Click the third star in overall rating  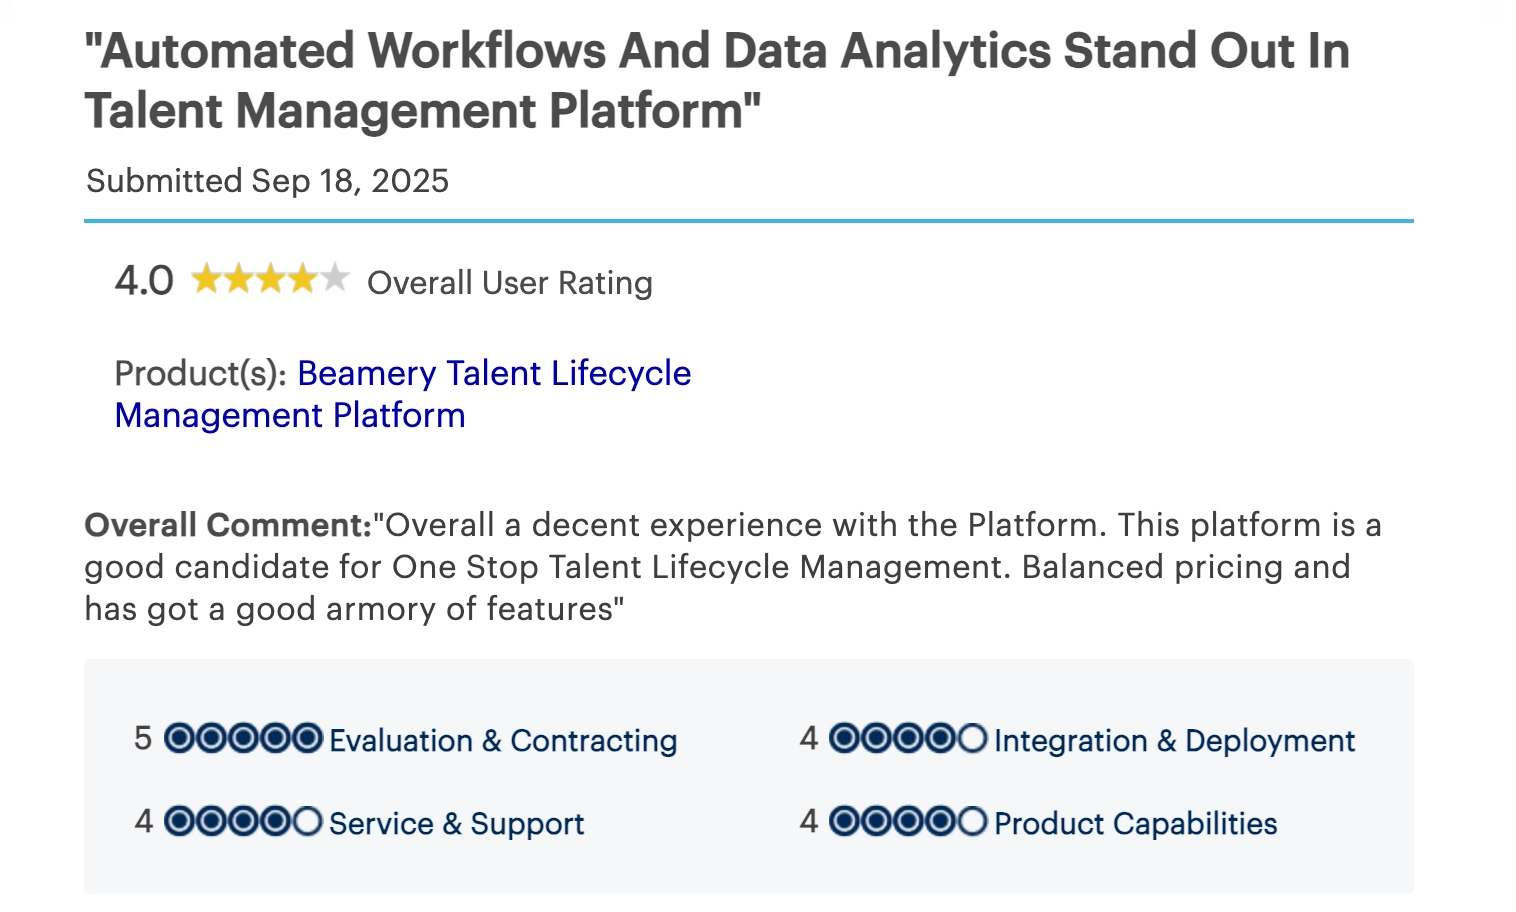(x=270, y=279)
